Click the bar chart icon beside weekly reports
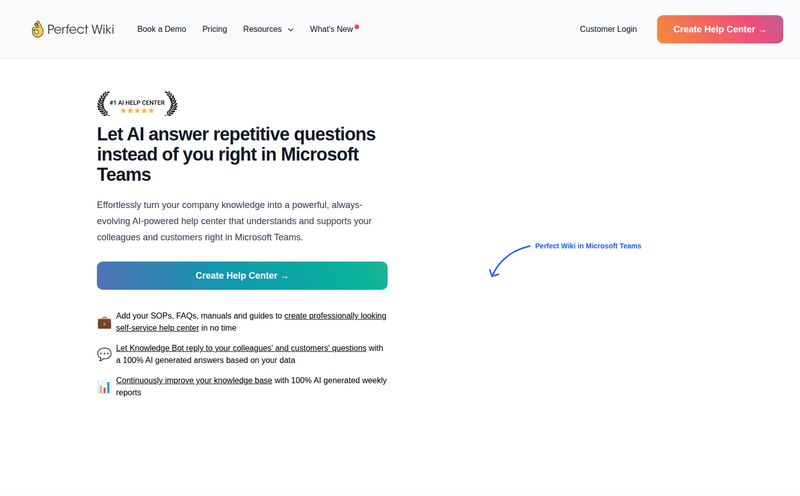 [x=104, y=387]
